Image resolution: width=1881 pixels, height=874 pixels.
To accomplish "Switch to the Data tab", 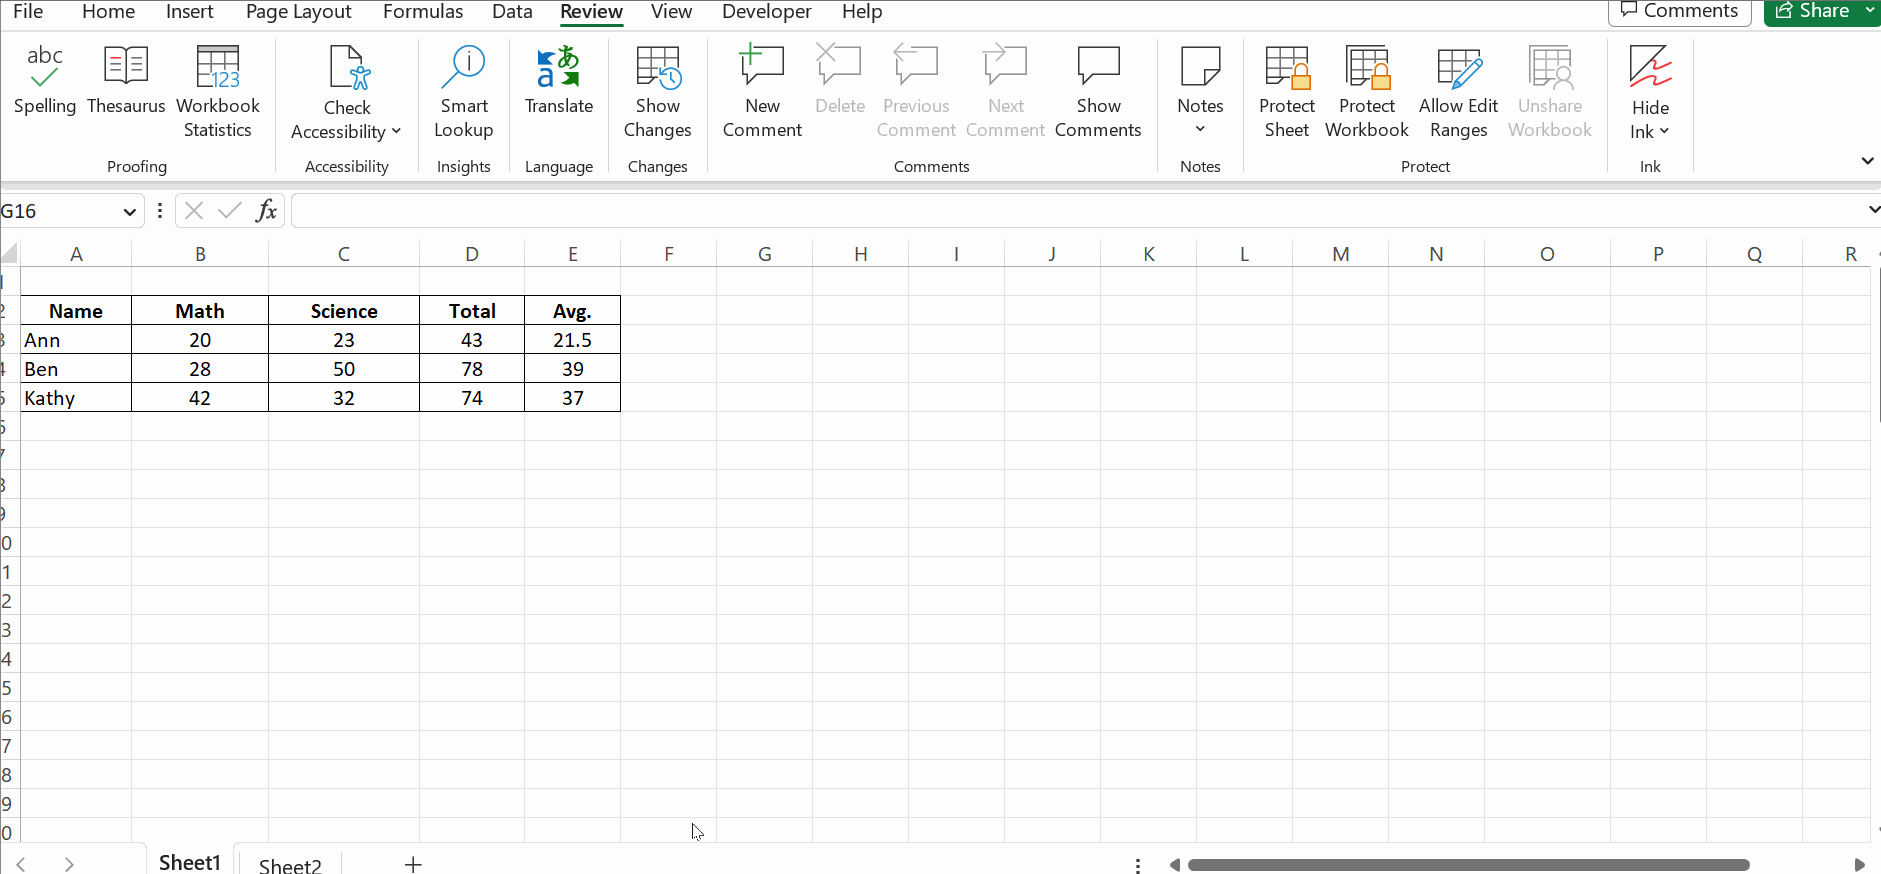I will click(512, 12).
